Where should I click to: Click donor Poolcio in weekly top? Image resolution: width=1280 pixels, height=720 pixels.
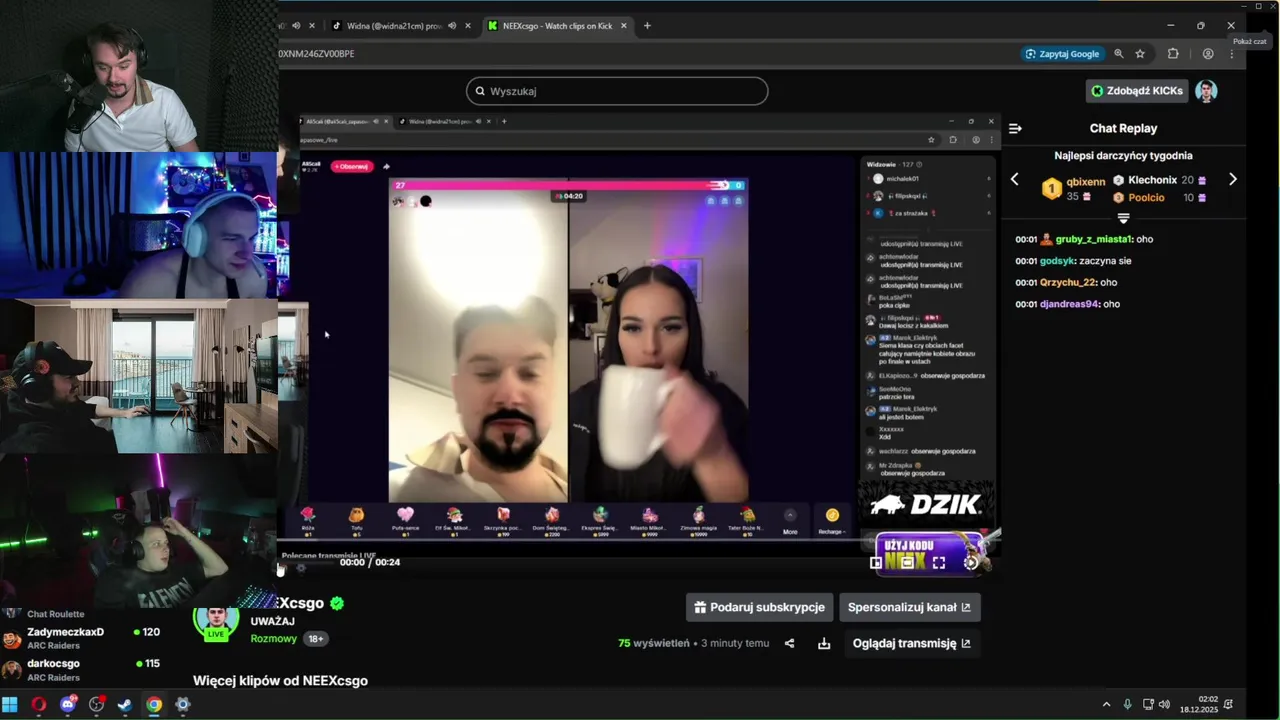1146,198
